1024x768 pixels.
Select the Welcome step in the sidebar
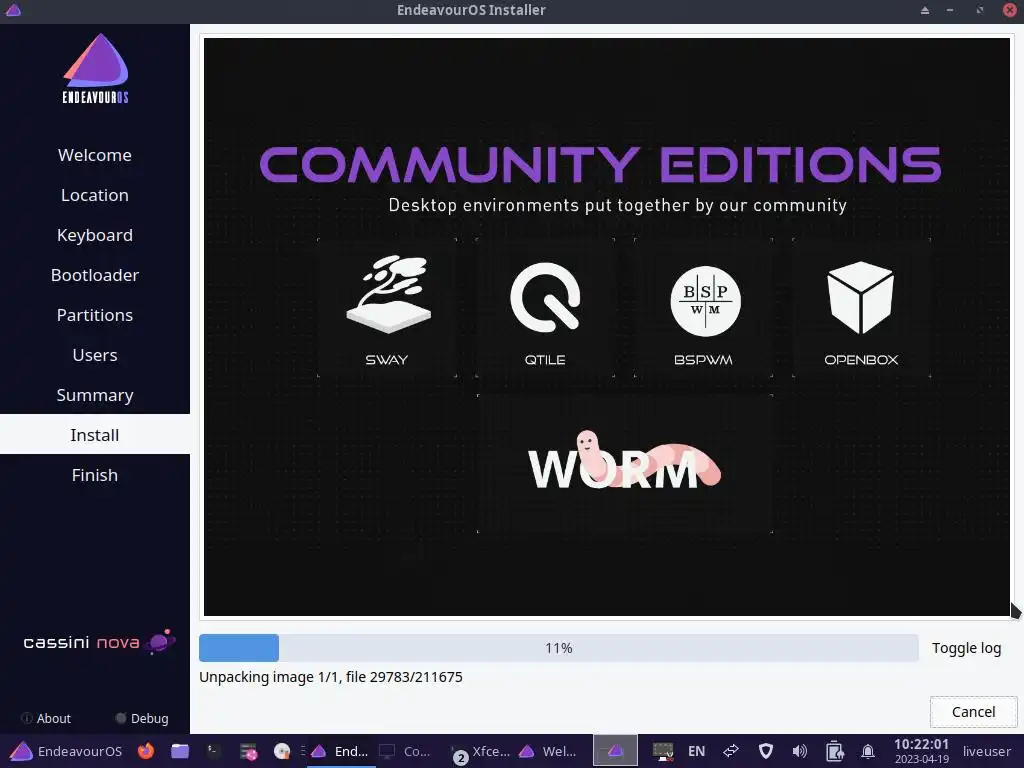(x=95, y=155)
